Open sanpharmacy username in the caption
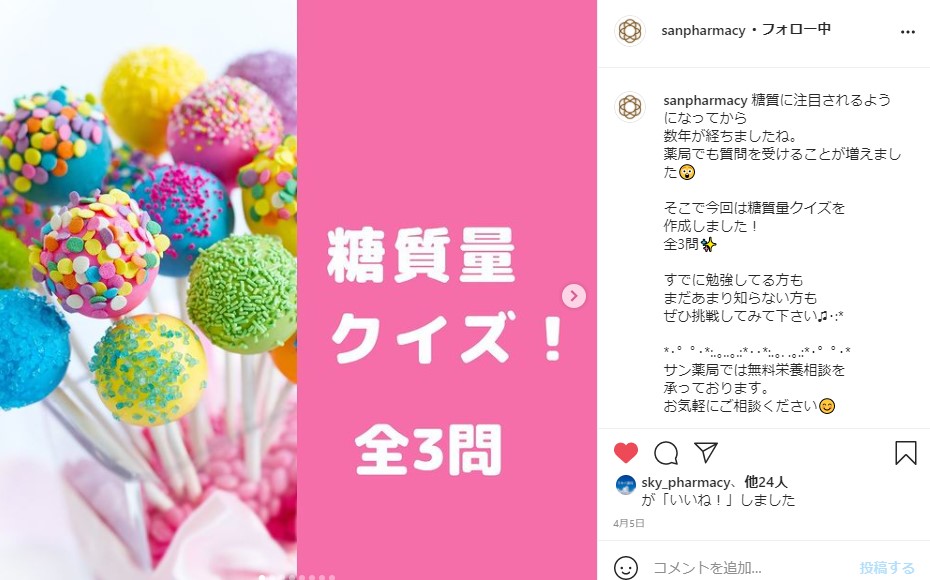 click(x=705, y=100)
